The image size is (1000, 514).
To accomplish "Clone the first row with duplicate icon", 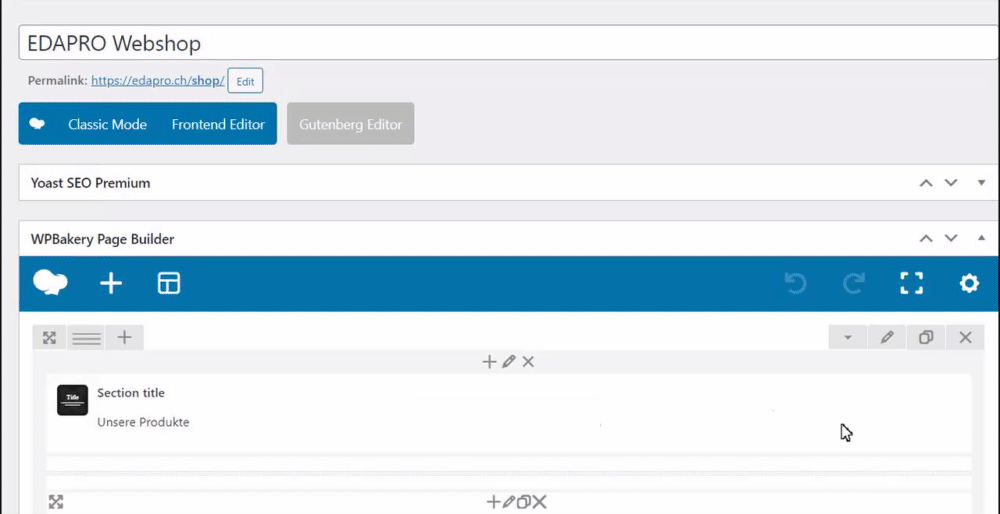I will 926,337.
